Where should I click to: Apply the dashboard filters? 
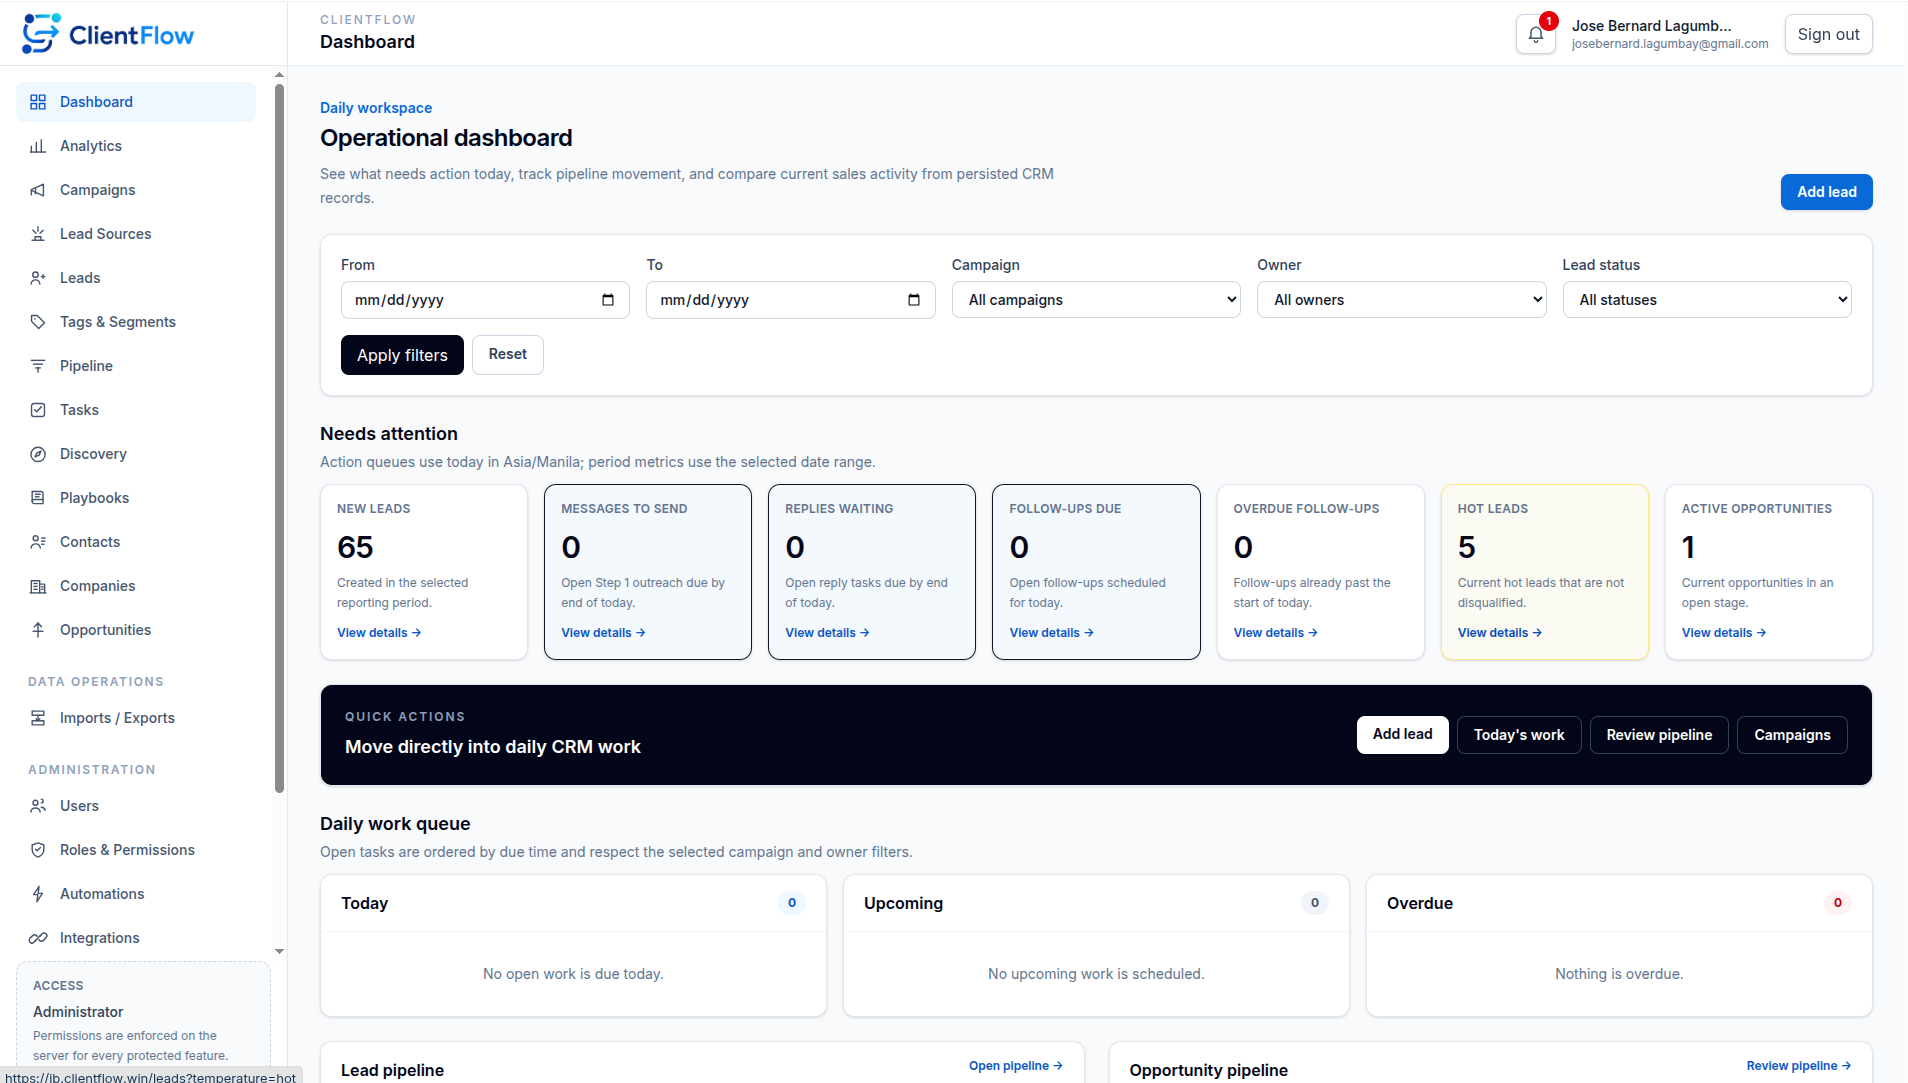coord(402,355)
